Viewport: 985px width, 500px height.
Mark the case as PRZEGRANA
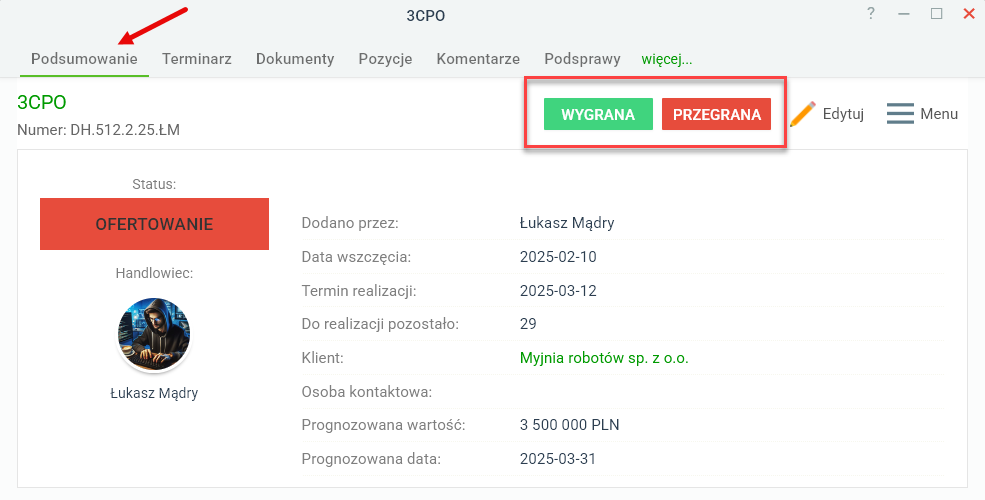716,114
